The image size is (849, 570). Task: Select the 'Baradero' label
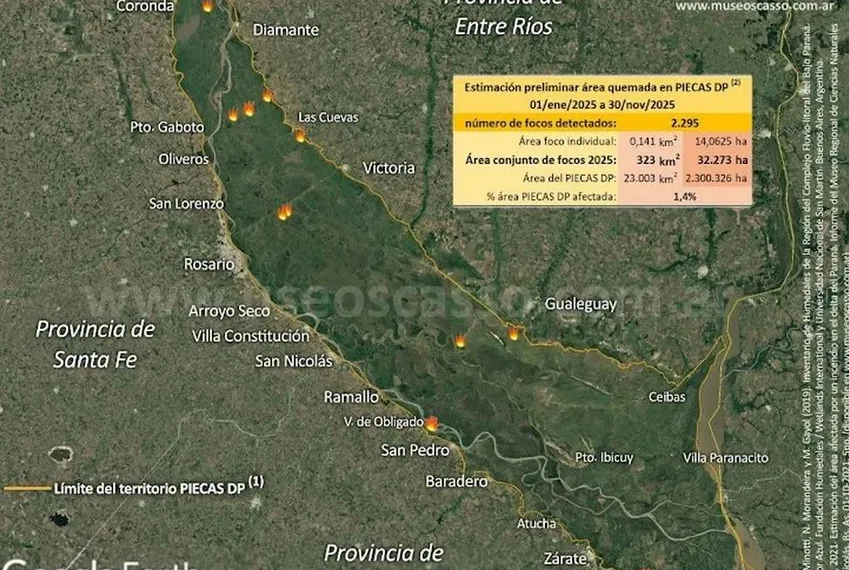pos(456,481)
